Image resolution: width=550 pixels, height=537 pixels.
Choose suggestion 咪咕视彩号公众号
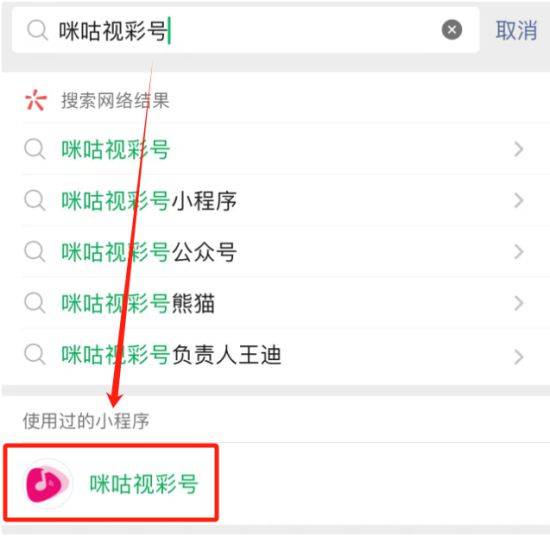tap(275, 251)
